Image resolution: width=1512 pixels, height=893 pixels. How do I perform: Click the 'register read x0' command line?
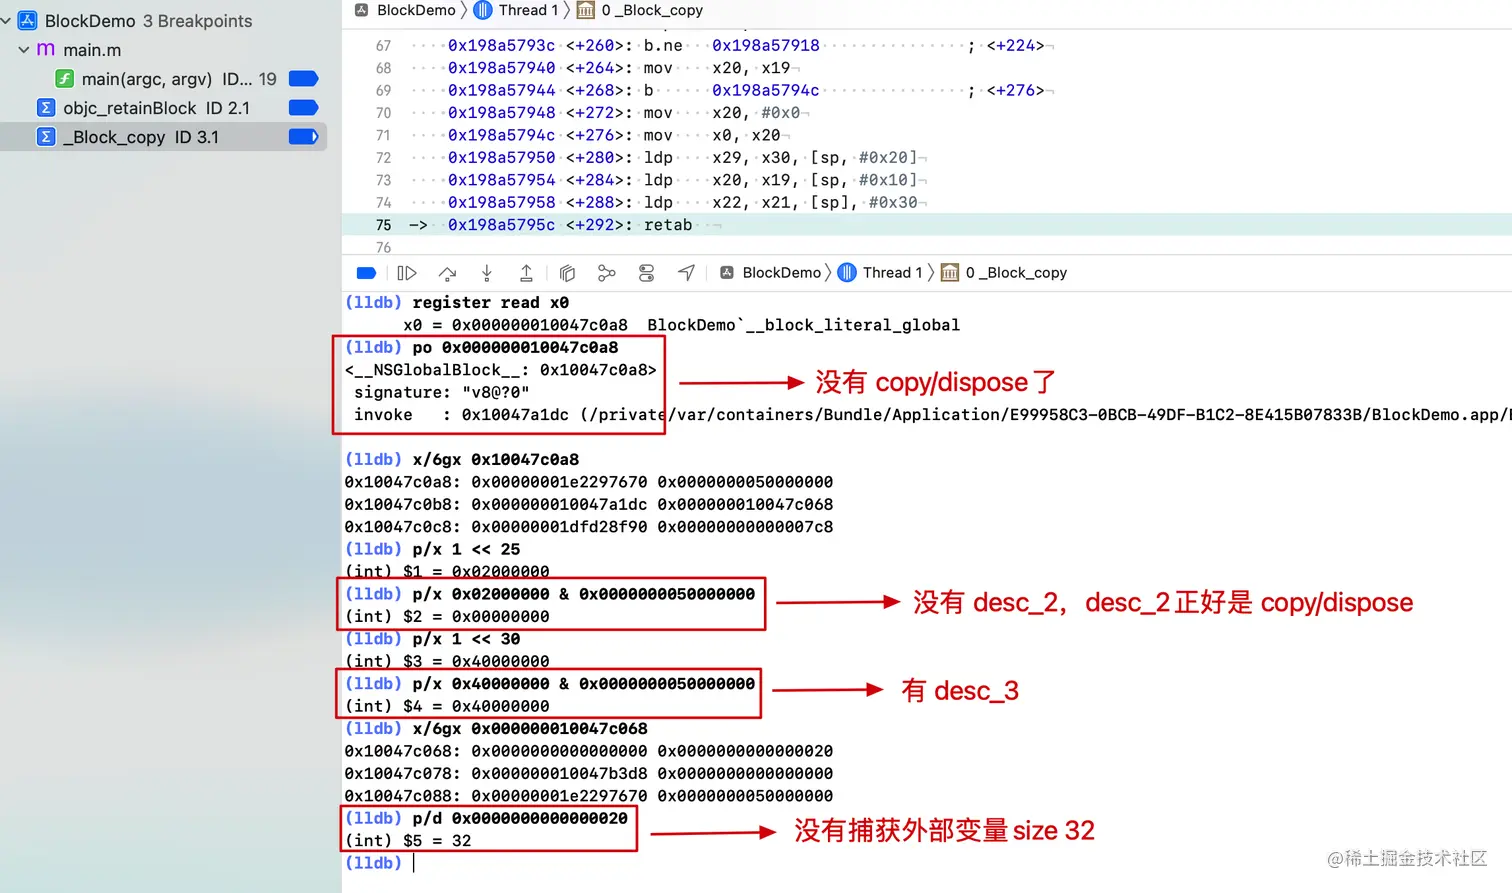[490, 303]
